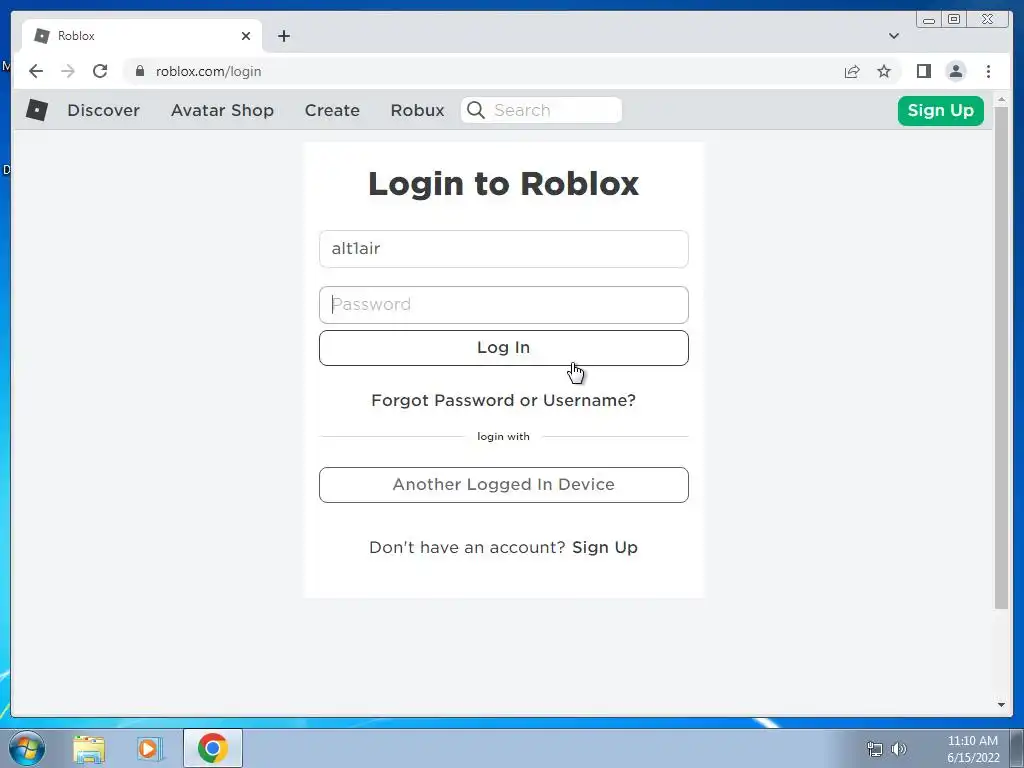Click the Log In button
Image resolution: width=1024 pixels, height=768 pixels.
pyautogui.click(x=504, y=347)
